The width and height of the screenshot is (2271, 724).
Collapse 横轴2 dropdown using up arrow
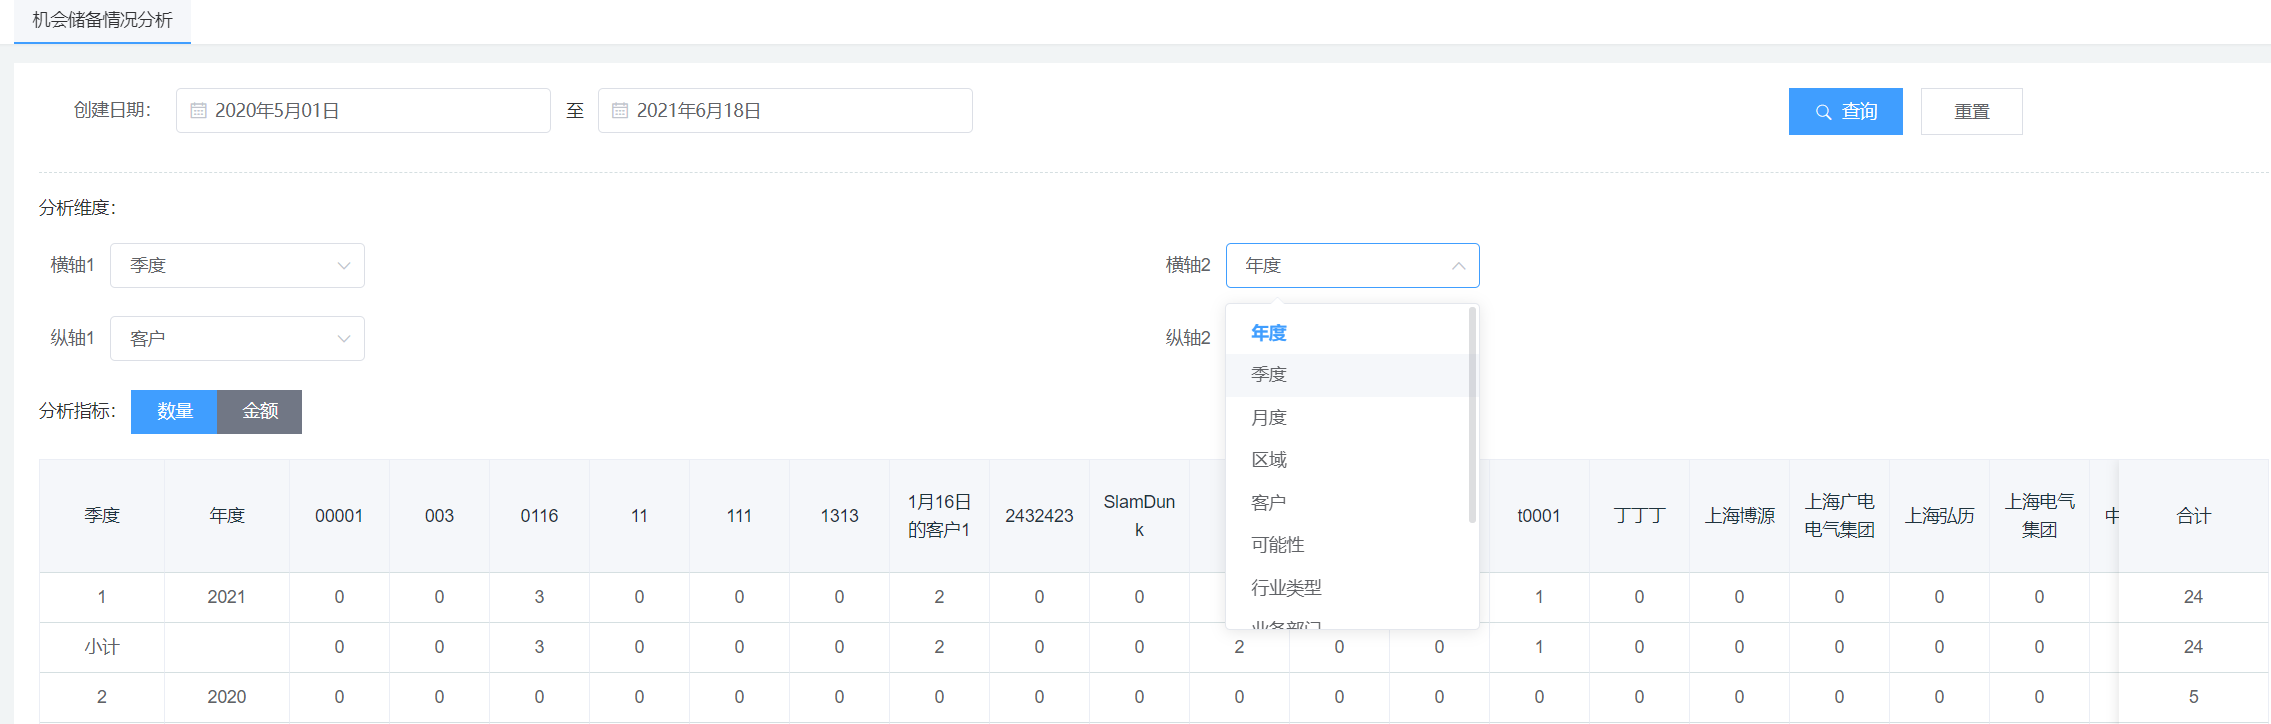1458,266
